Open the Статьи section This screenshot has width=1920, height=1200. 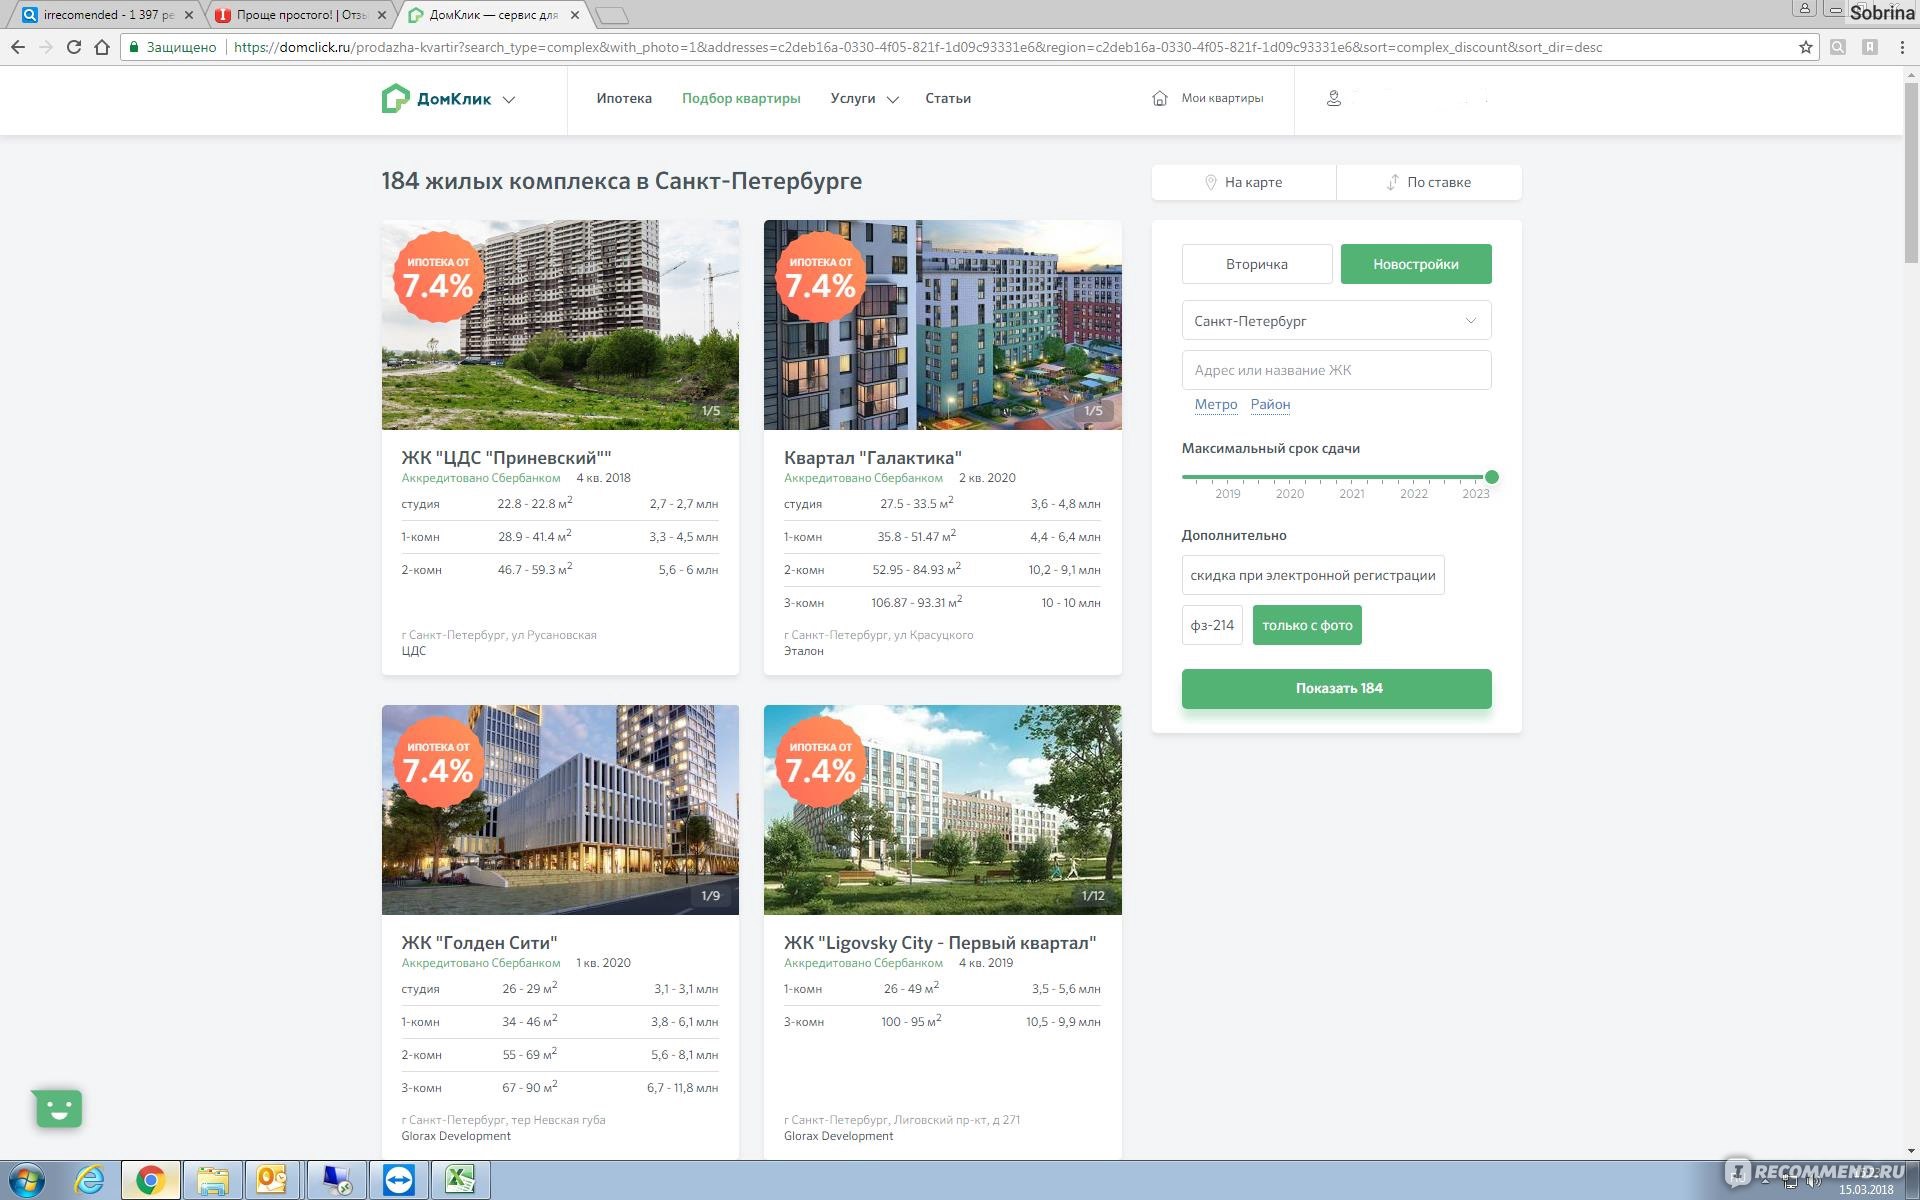pyautogui.click(x=948, y=98)
